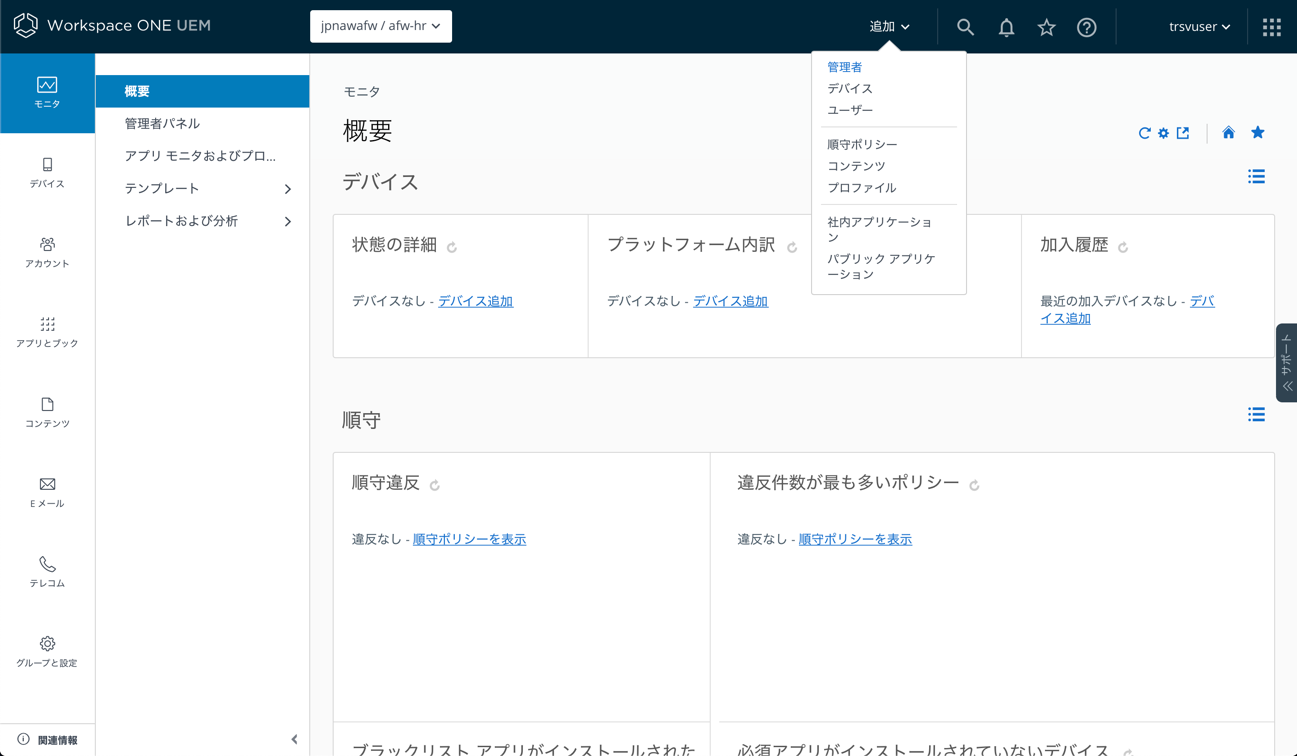Bookmark this page with blue star
The image size is (1297, 756).
coord(1258,132)
